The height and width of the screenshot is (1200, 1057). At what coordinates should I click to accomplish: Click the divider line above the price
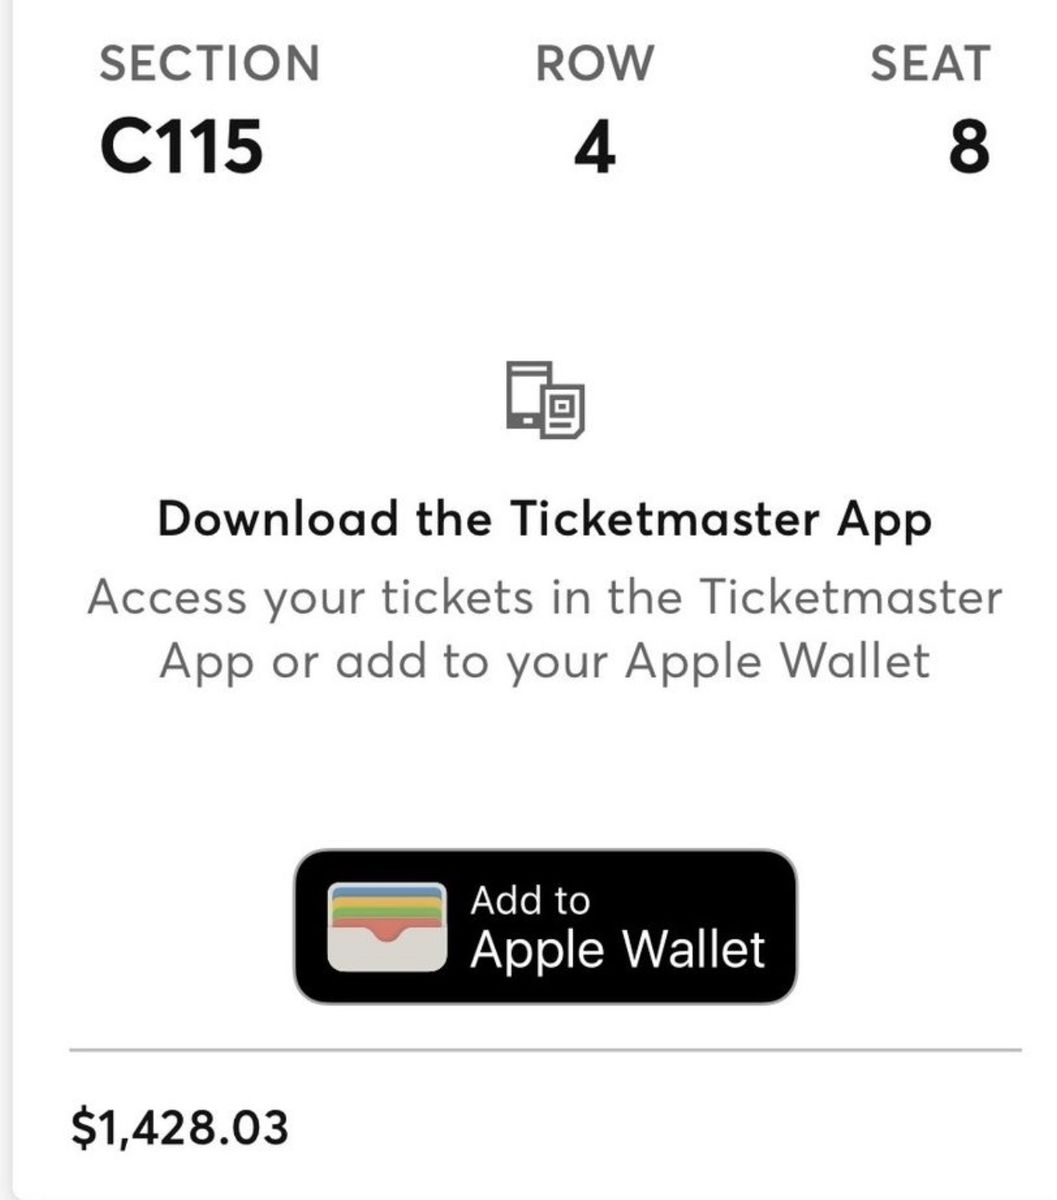coord(545,1051)
